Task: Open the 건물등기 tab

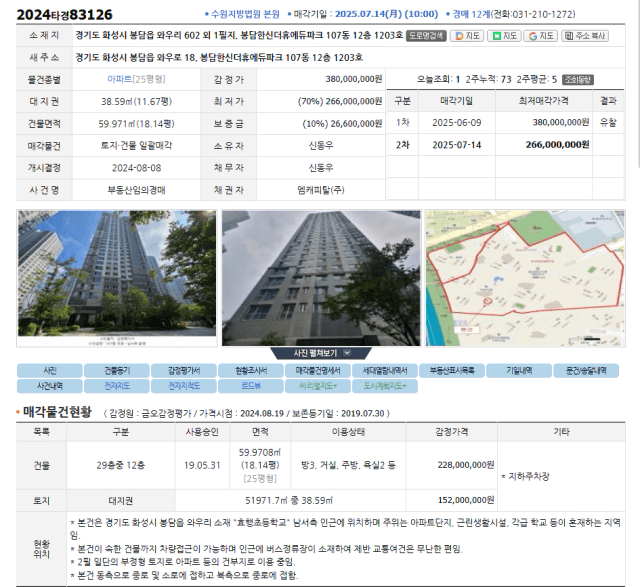Action: click(117, 371)
